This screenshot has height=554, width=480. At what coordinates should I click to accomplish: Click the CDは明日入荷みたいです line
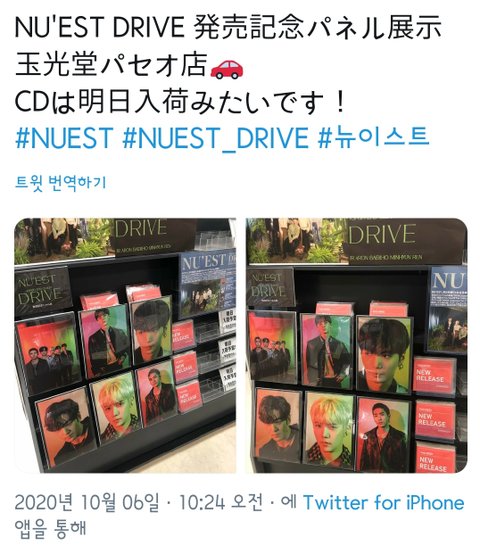tap(179, 102)
